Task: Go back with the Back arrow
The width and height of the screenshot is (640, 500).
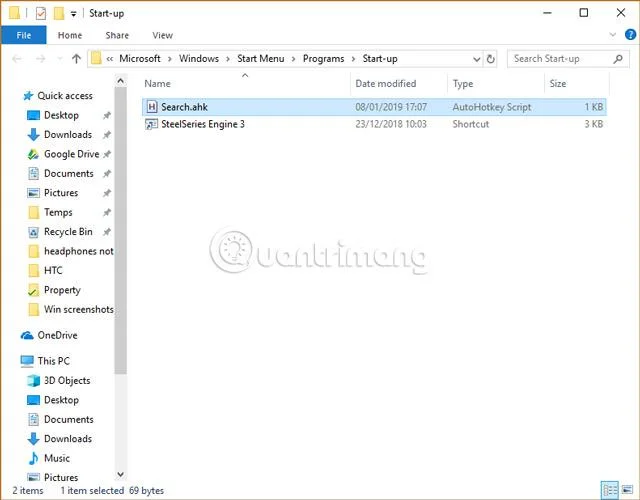Action: (x=17, y=59)
